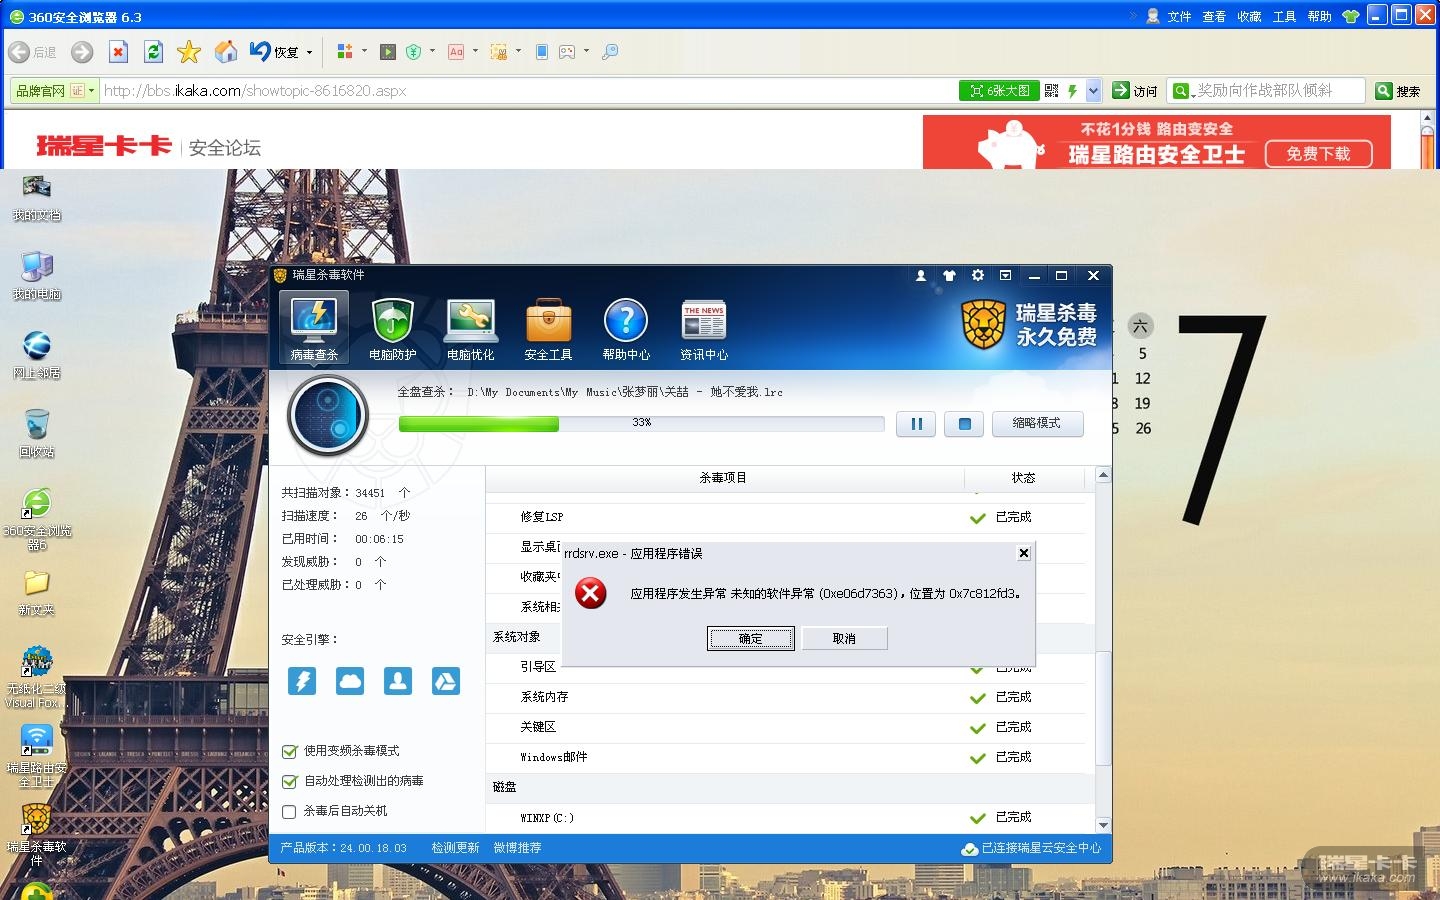
Task: Open the address bar history dropdown arrow
Action: [1093, 91]
